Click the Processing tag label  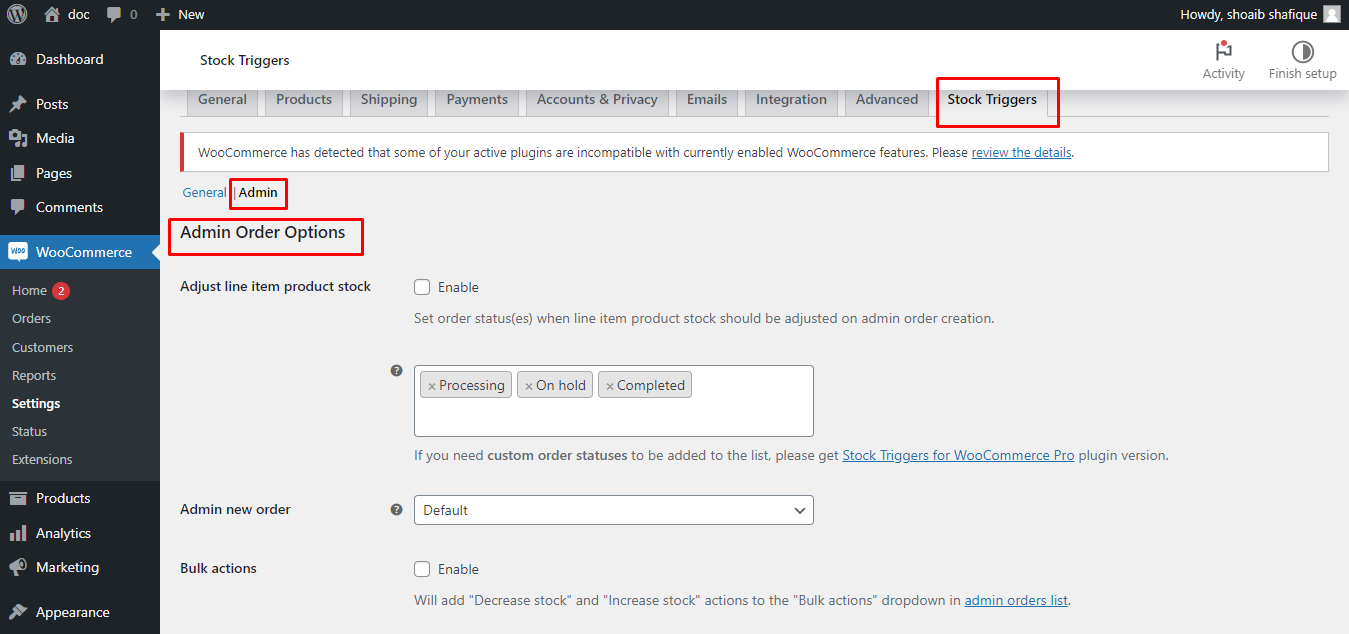coord(472,386)
